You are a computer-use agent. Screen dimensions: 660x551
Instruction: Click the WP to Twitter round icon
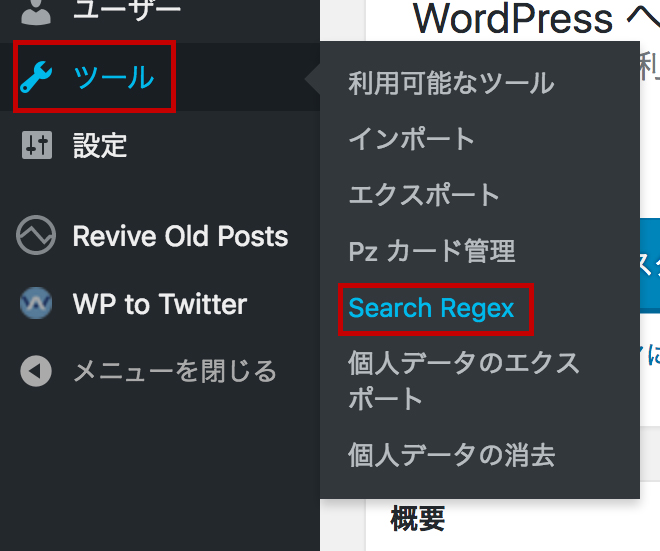pos(36,303)
